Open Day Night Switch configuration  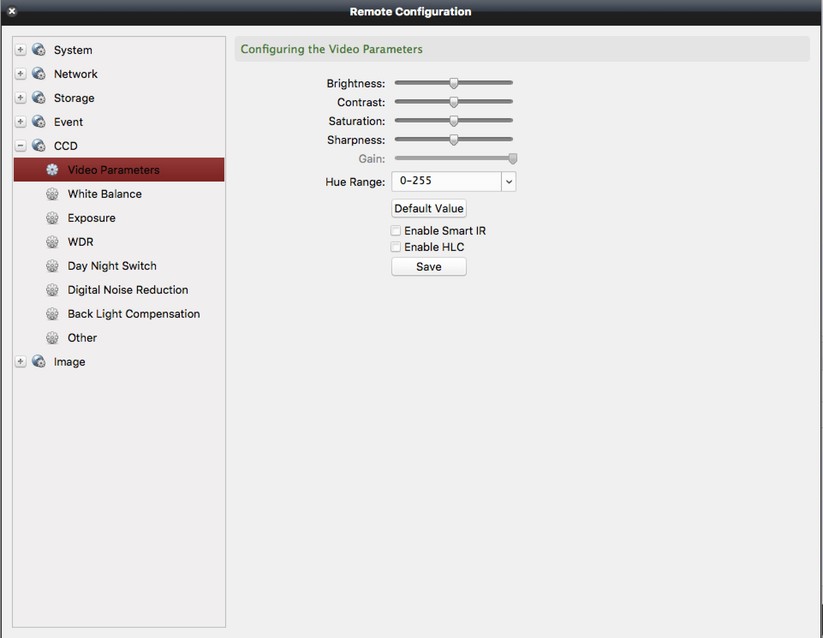pyautogui.click(x=52, y=265)
